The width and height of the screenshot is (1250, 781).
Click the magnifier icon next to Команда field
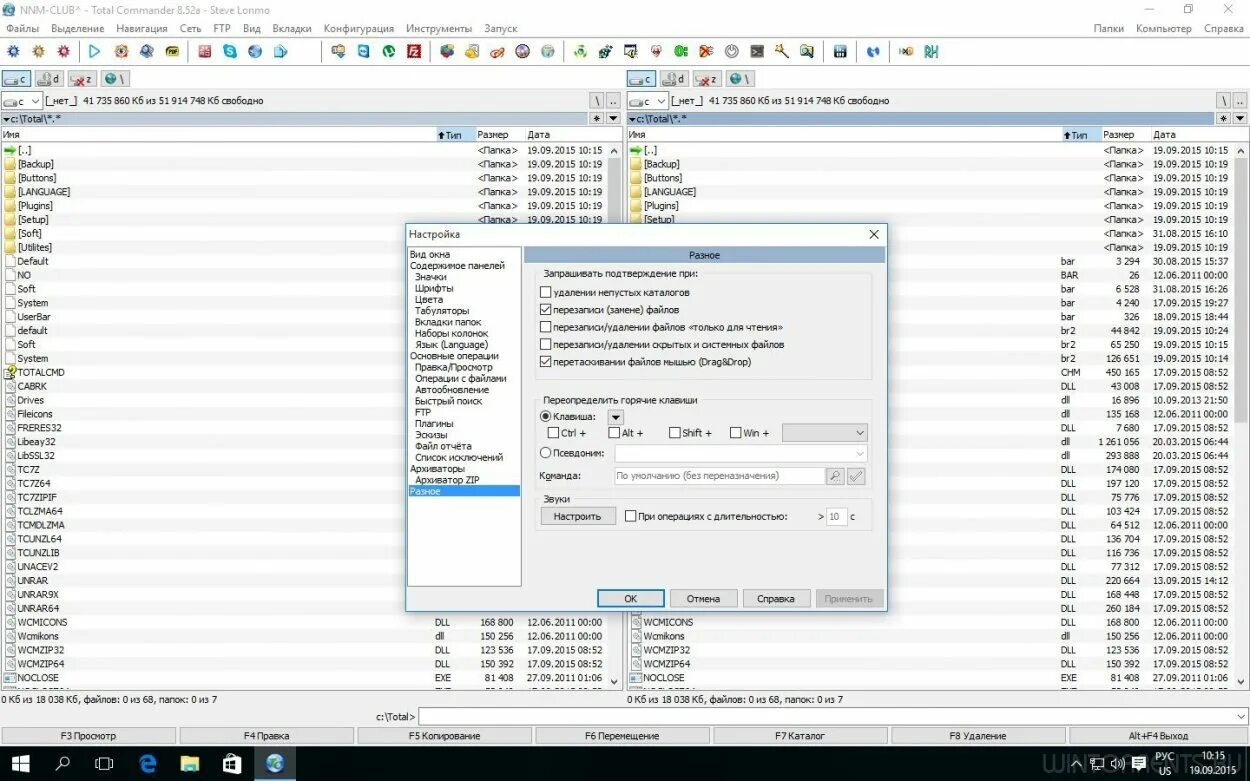[835, 477]
